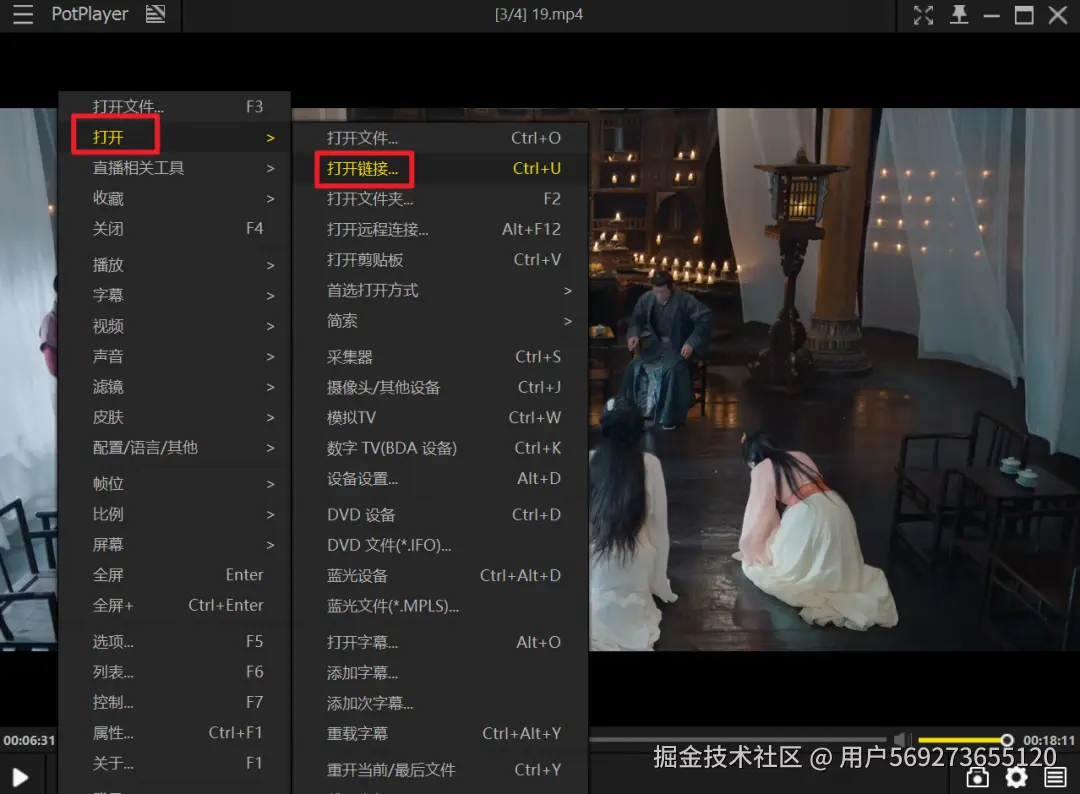Expand the 滤镜 submenu arrow
Screen dimensions: 1080x794
coord(271,387)
